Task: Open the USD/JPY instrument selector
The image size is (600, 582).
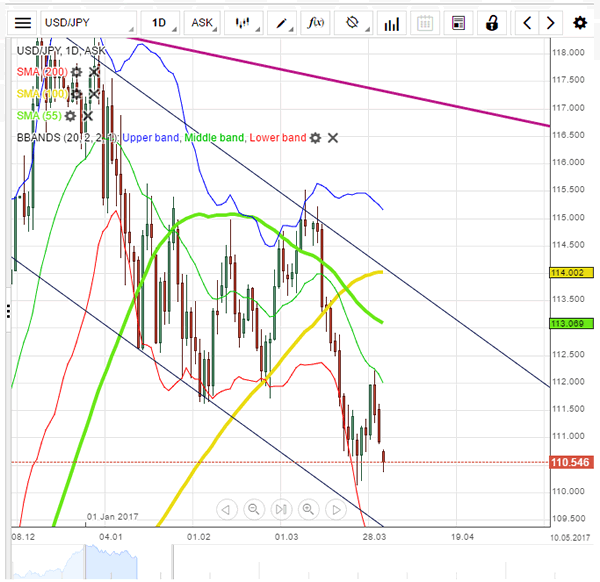Action: (x=88, y=23)
